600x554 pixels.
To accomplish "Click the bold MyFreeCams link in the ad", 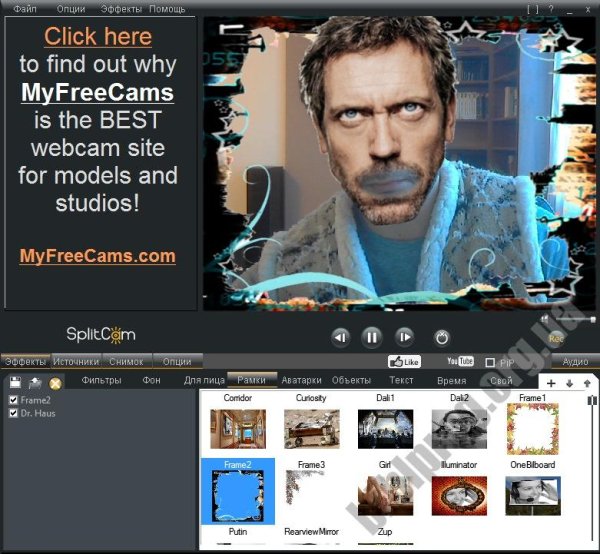I will (98, 93).
